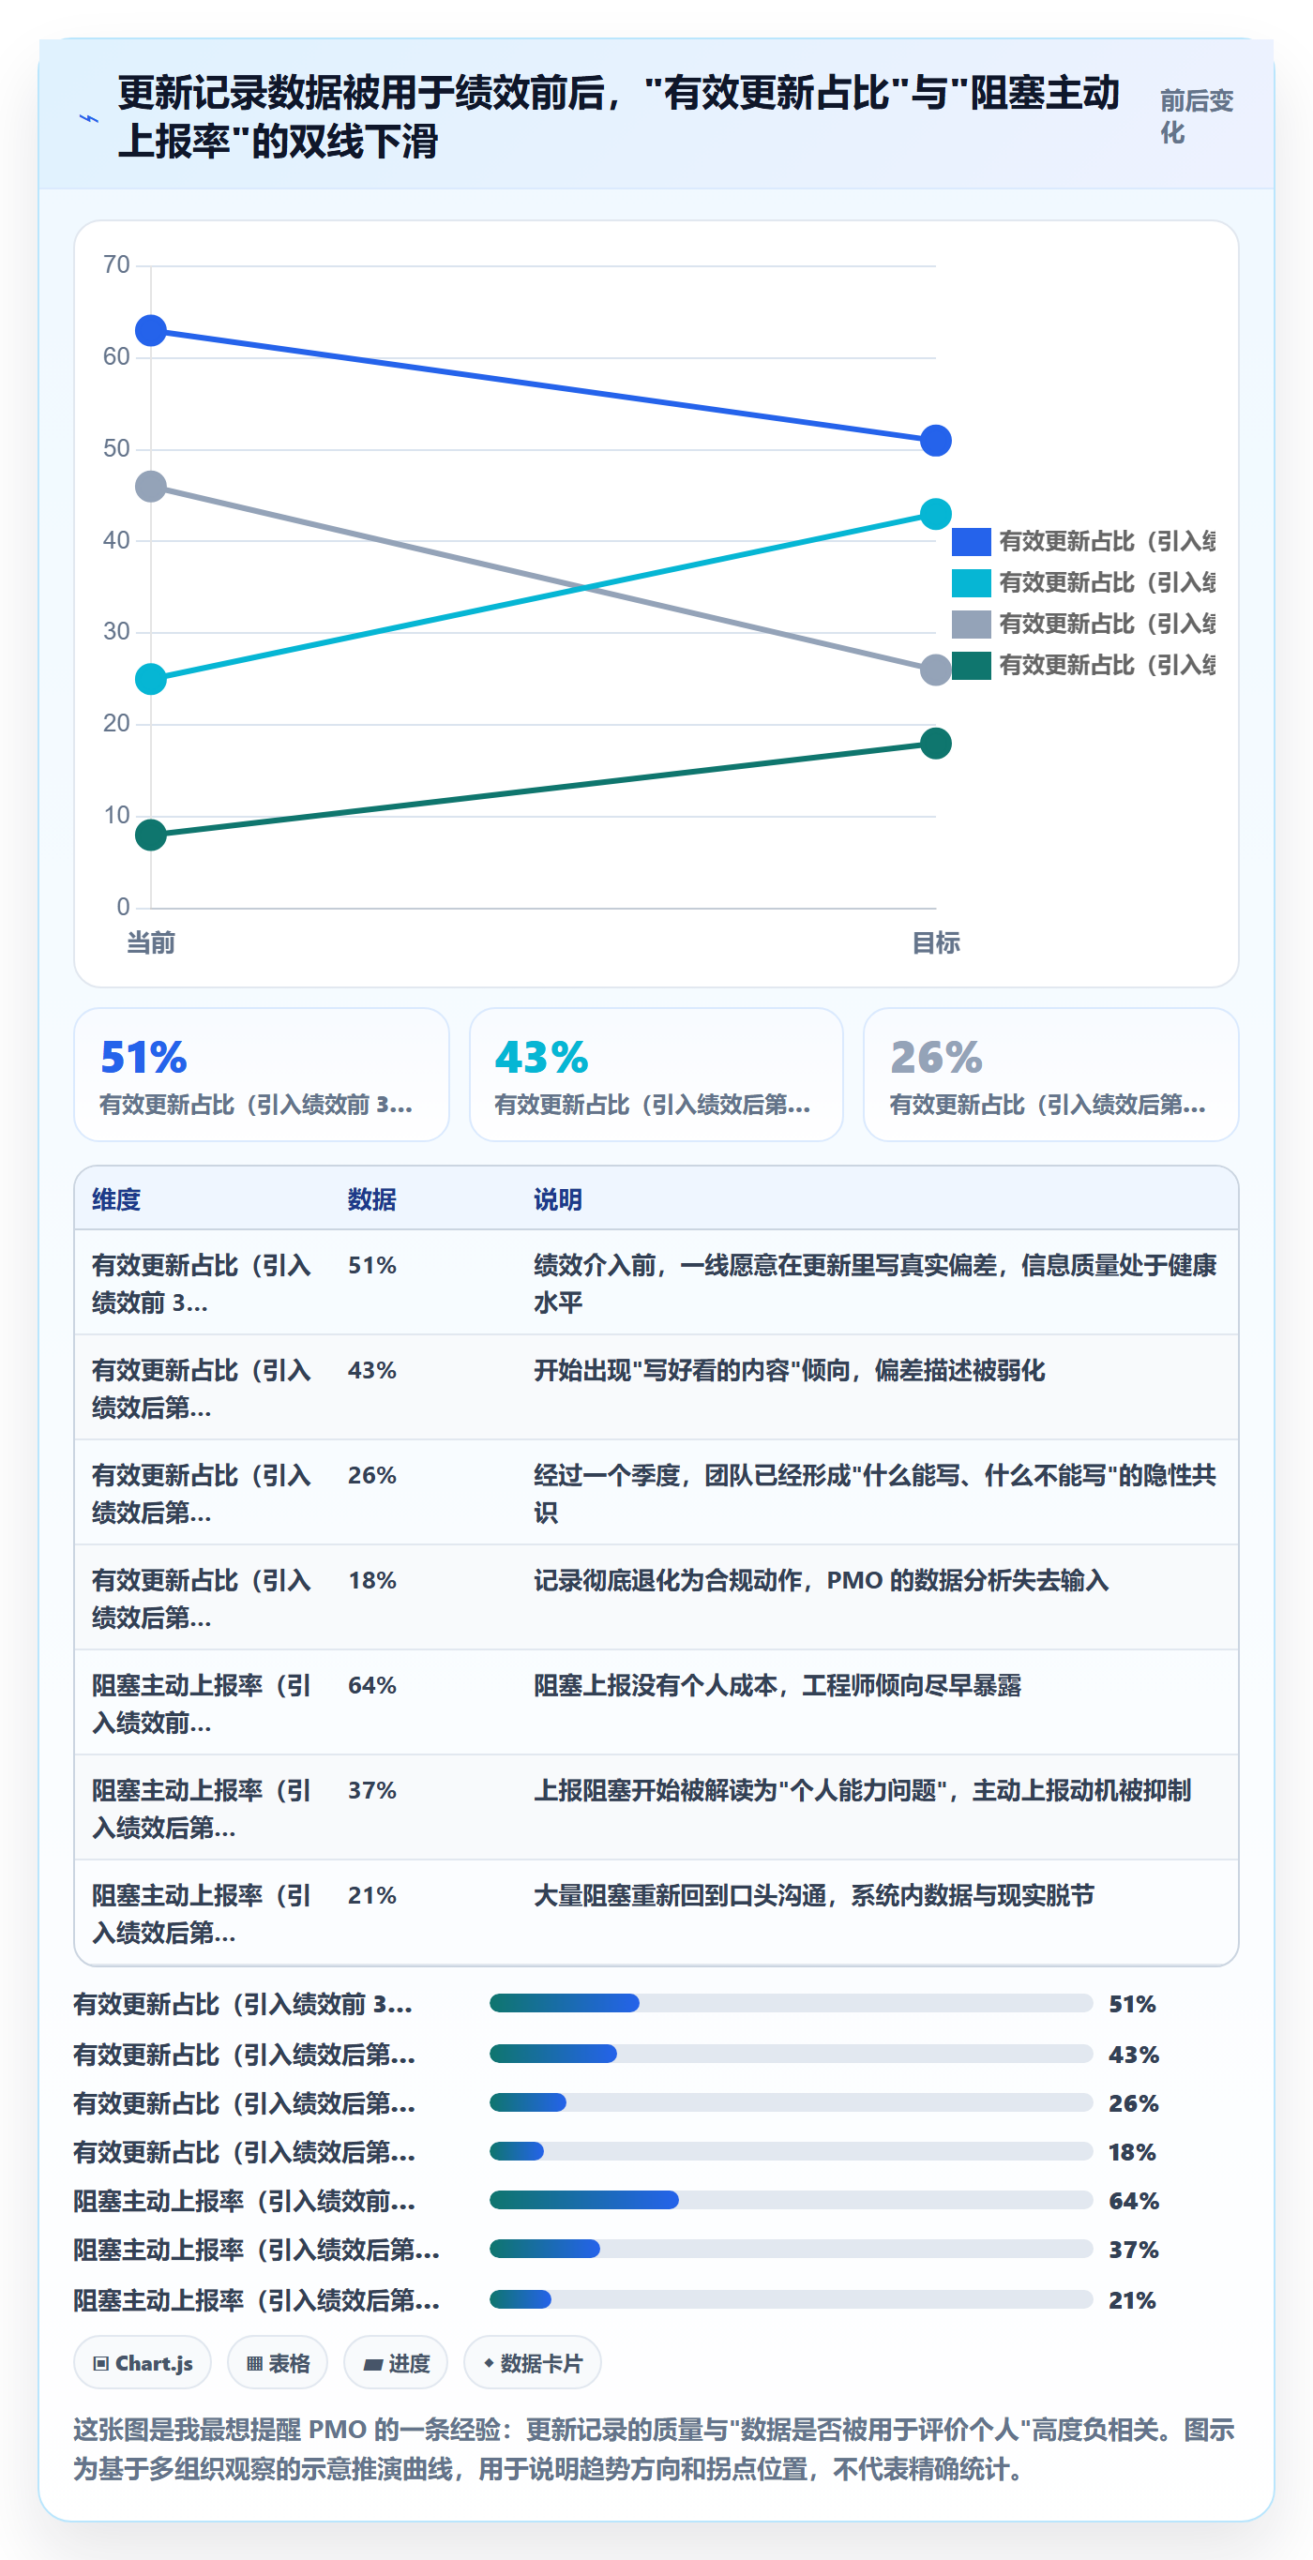Click the gray data point at 目标

pyautogui.click(x=934, y=670)
